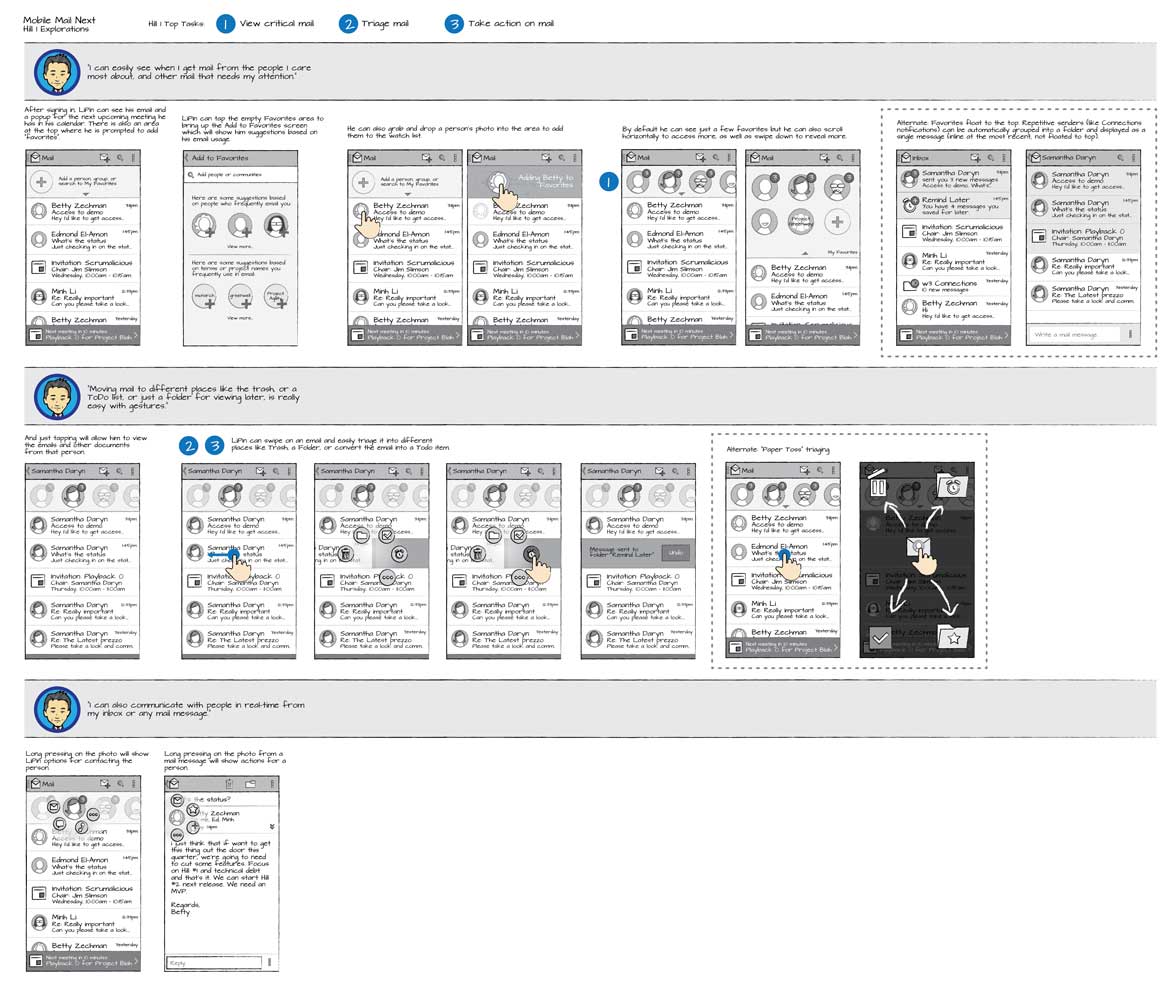Screen dimensions: 1166x1000
Task: Open View more under people suggestions
Action: click(x=240, y=245)
